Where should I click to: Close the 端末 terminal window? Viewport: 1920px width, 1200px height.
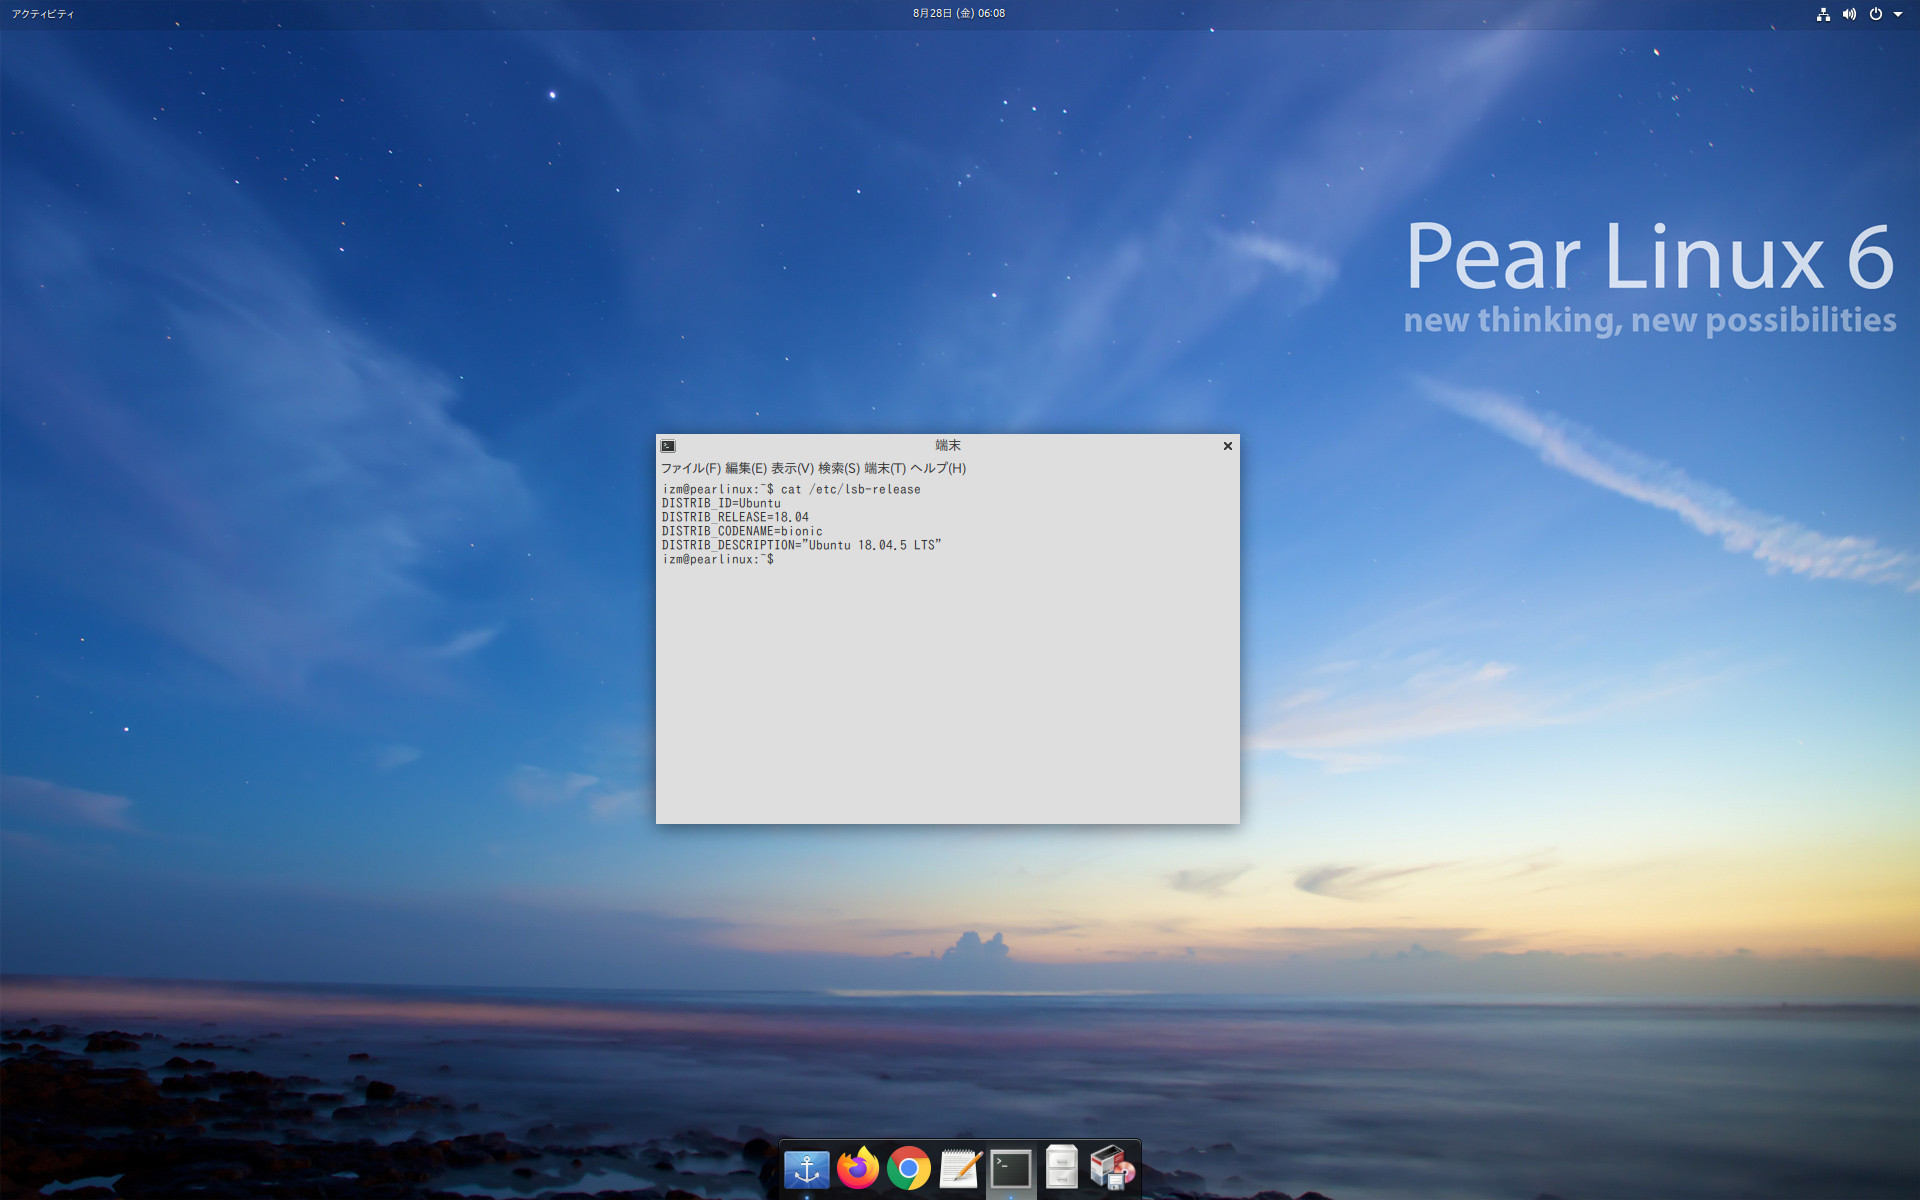(1228, 446)
